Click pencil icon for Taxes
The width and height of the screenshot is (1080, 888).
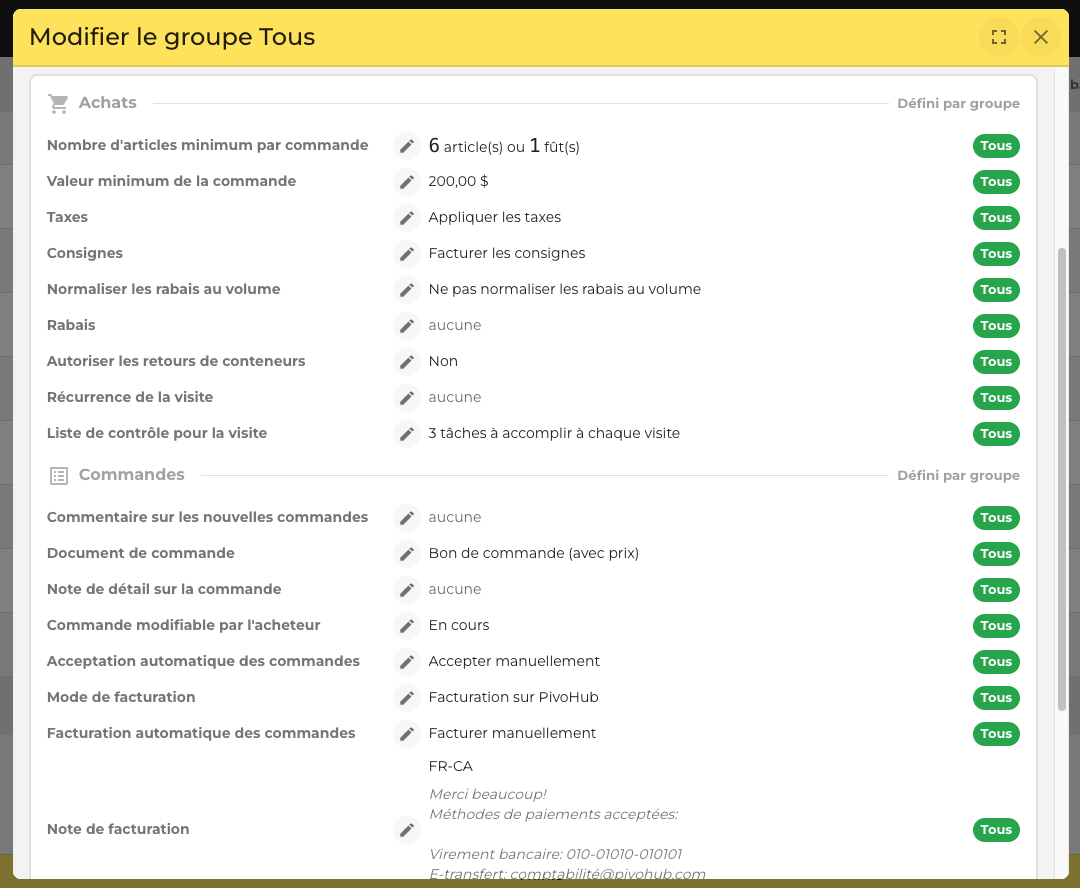click(x=406, y=218)
